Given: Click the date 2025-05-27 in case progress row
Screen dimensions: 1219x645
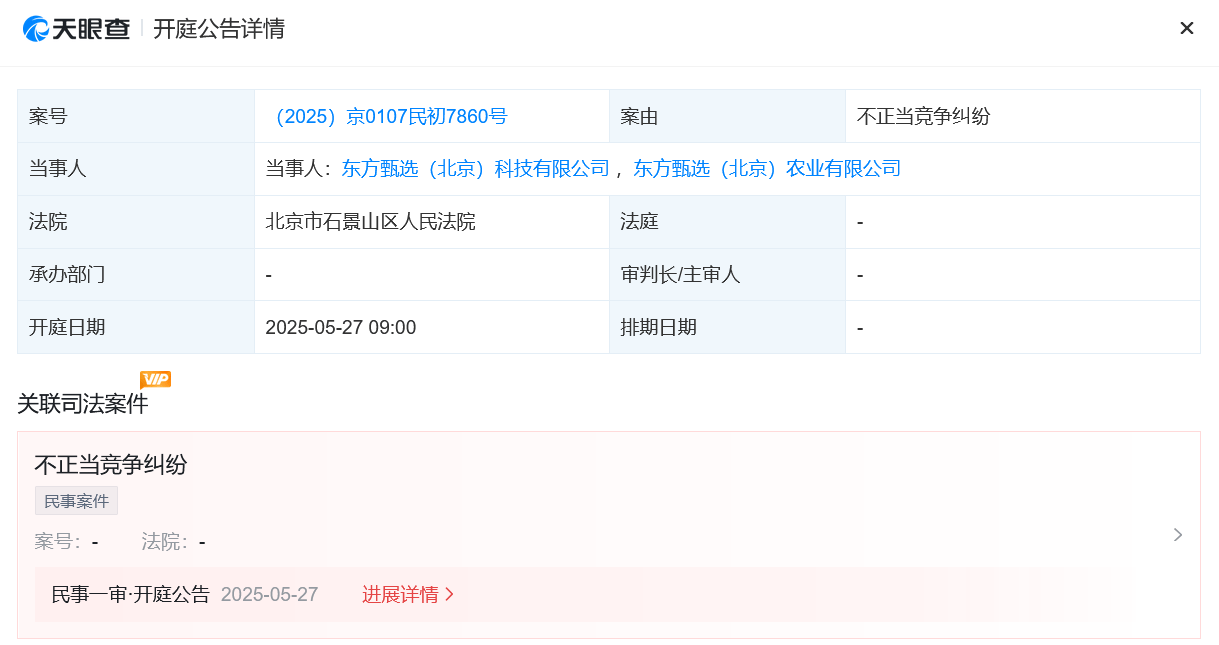Looking at the screenshot, I should click(270, 595).
